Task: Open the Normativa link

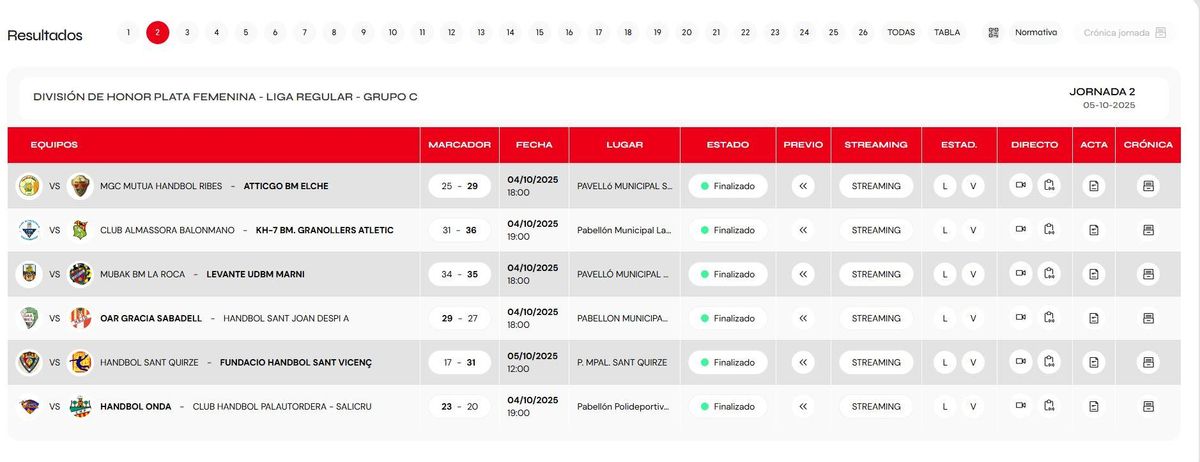Action: [x=1035, y=32]
